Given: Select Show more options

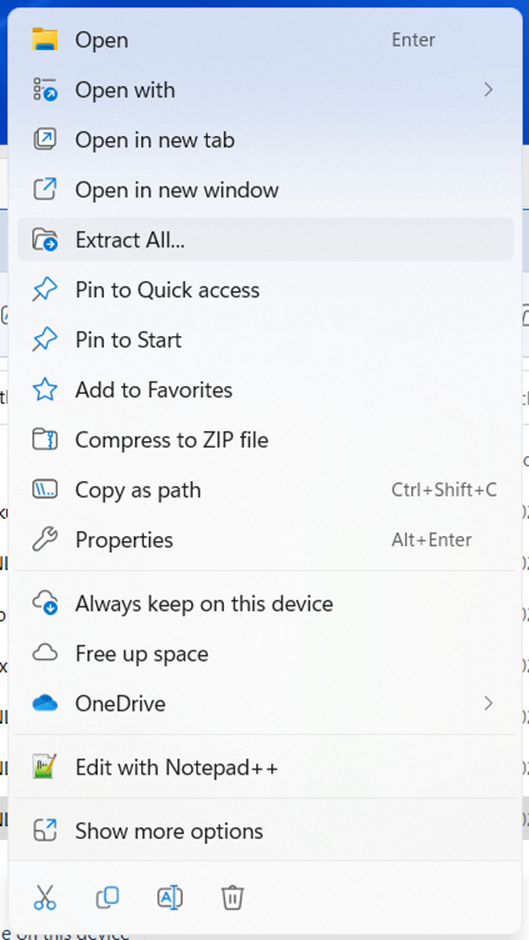Looking at the screenshot, I should (x=266, y=831).
